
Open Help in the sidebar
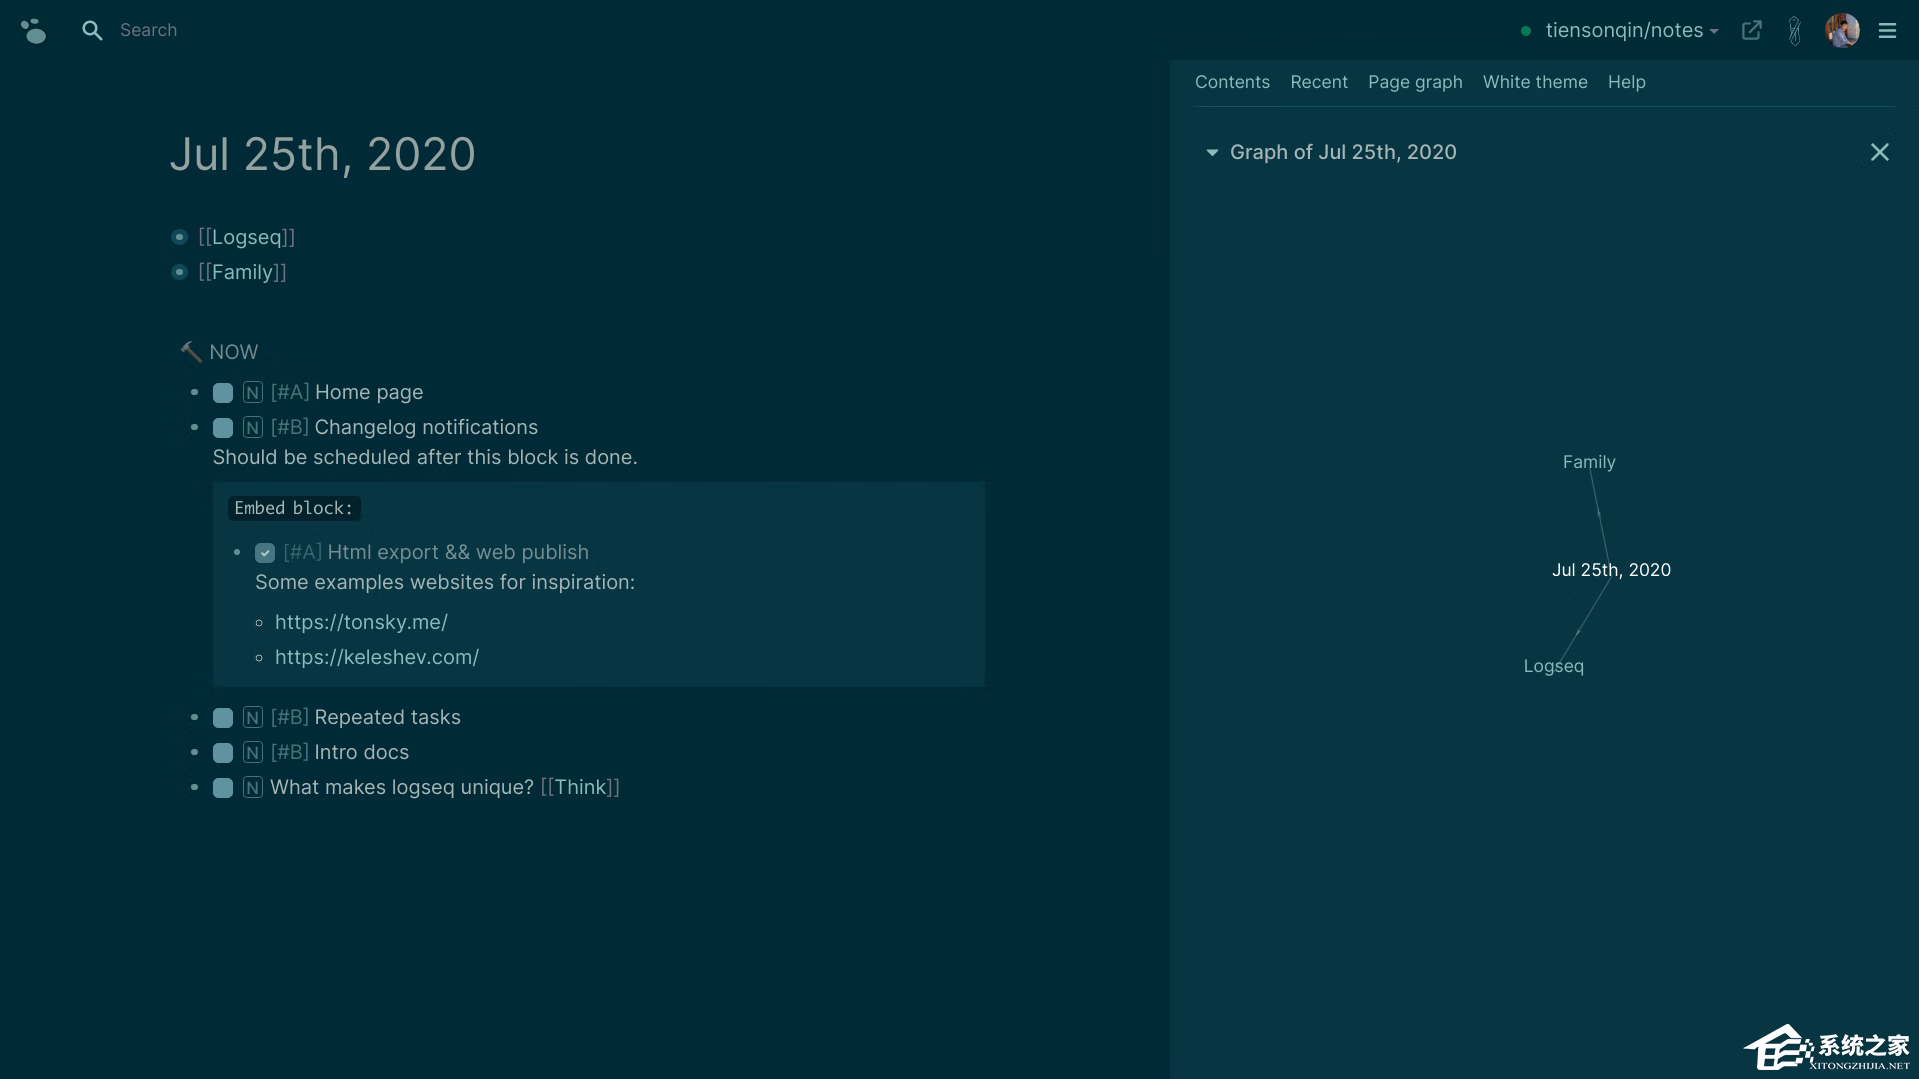[x=1626, y=82]
